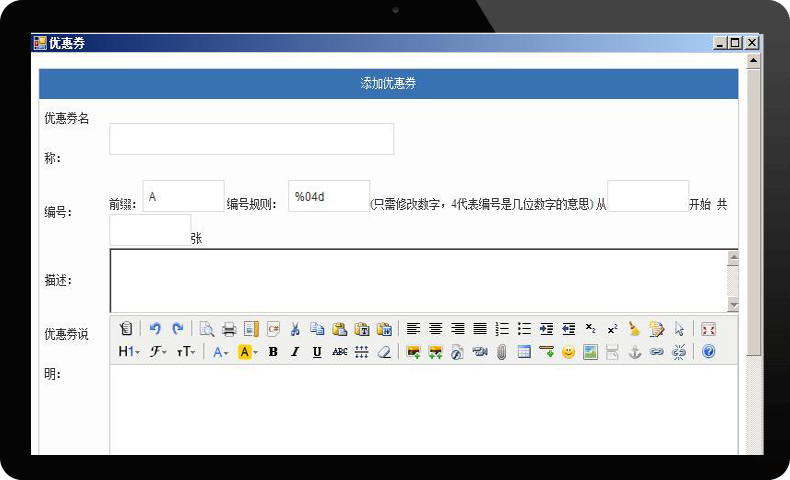The width and height of the screenshot is (790, 480).
Task: Click the start number field before 开始
Action: [x=648, y=196]
